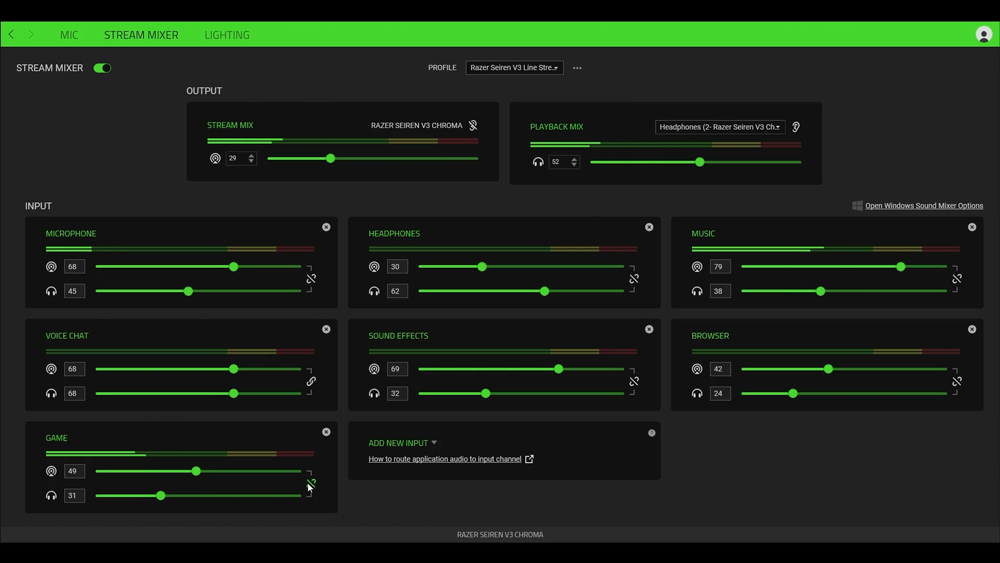1000x563 pixels.
Task: Open the user account icon
Action: click(983, 34)
